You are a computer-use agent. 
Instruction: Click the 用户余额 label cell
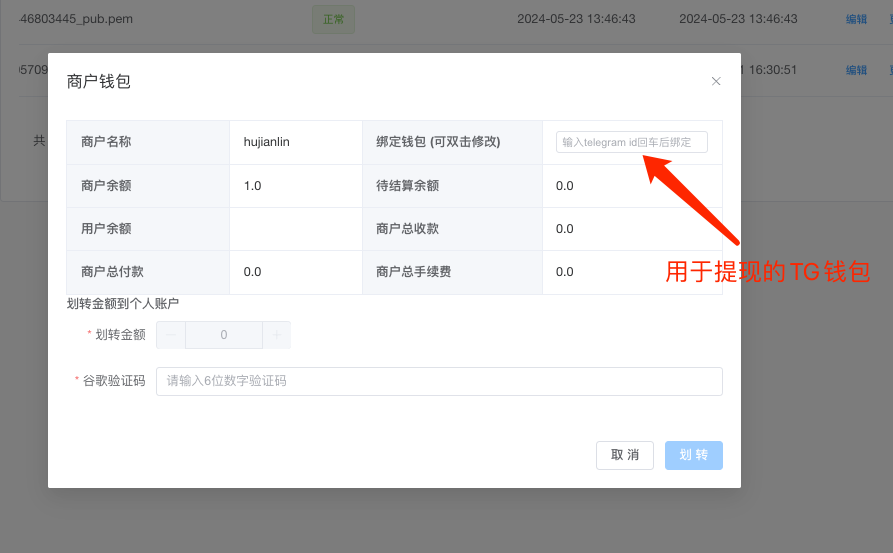[106, 229]
